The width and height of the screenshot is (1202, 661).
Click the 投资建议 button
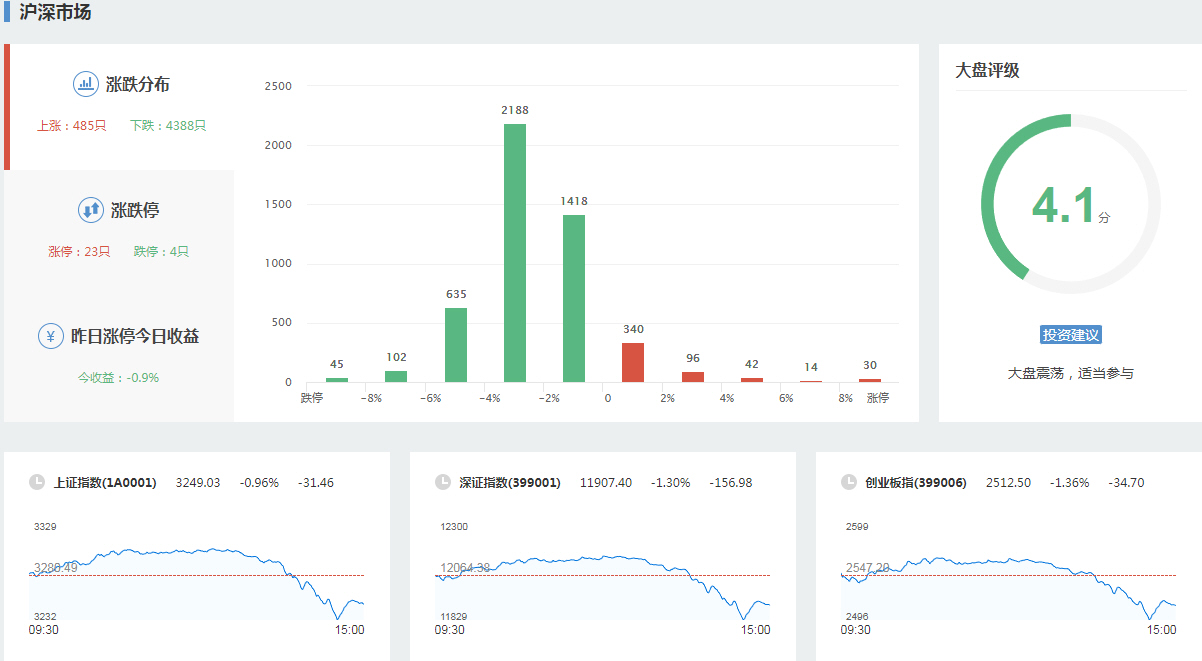(1070, 335)
